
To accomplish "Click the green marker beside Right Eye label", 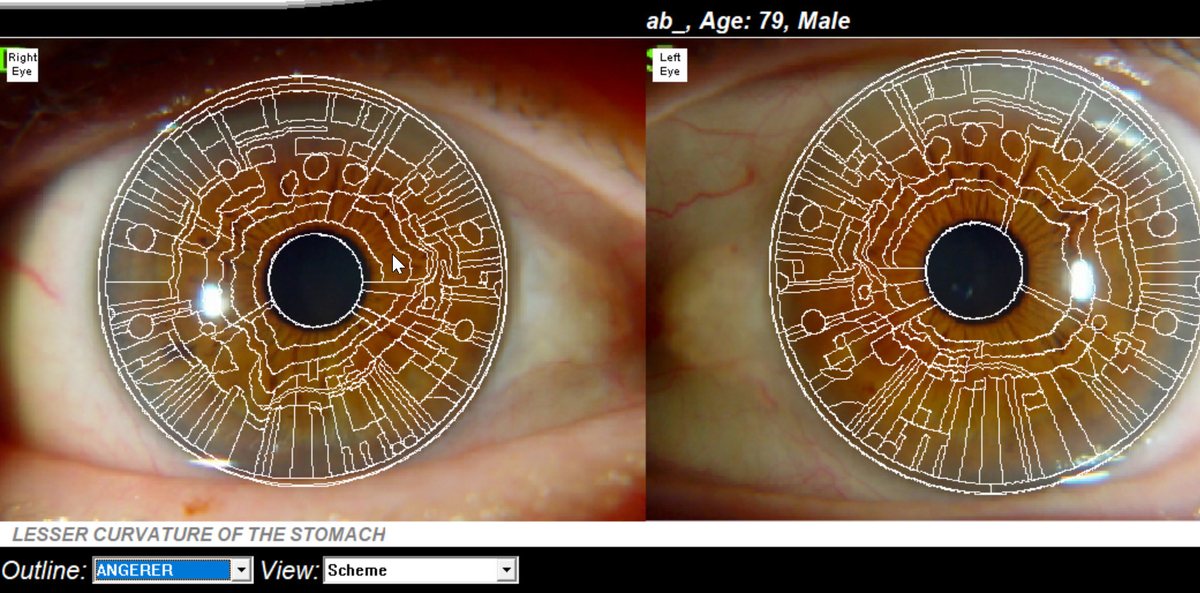I will [x=4, y=58].
